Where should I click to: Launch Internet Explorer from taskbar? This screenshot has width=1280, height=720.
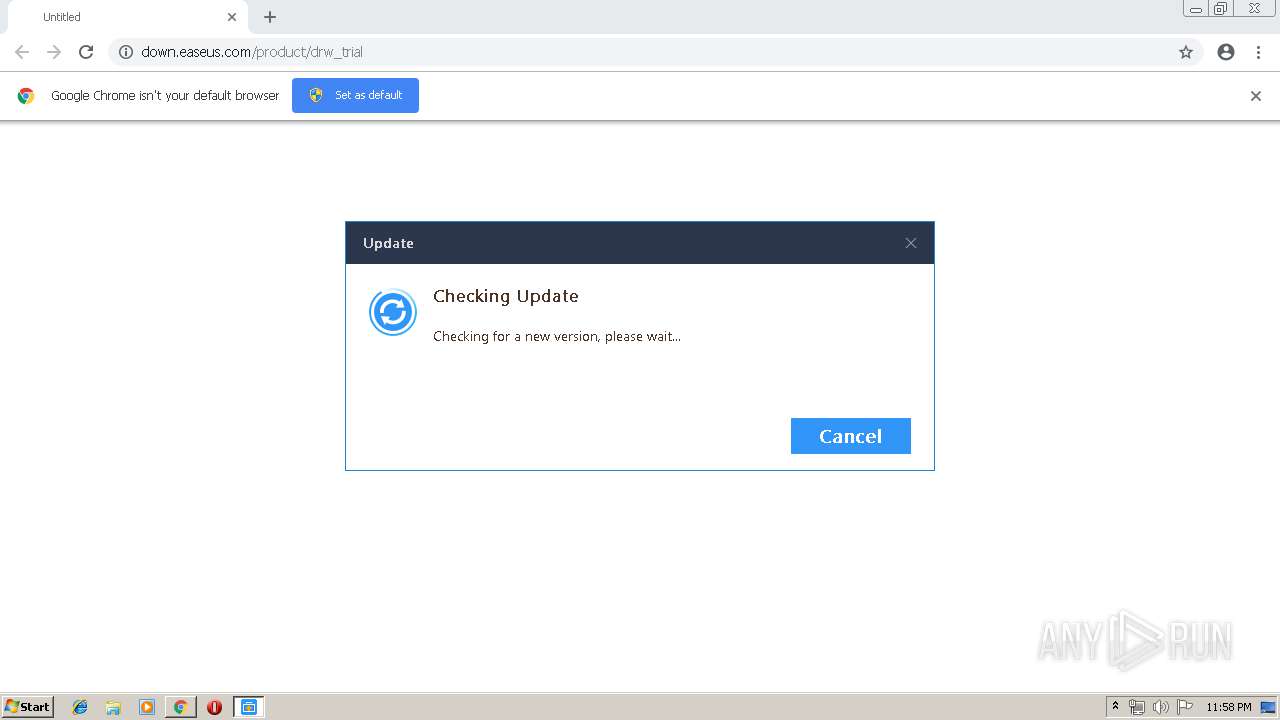(80, 707)
